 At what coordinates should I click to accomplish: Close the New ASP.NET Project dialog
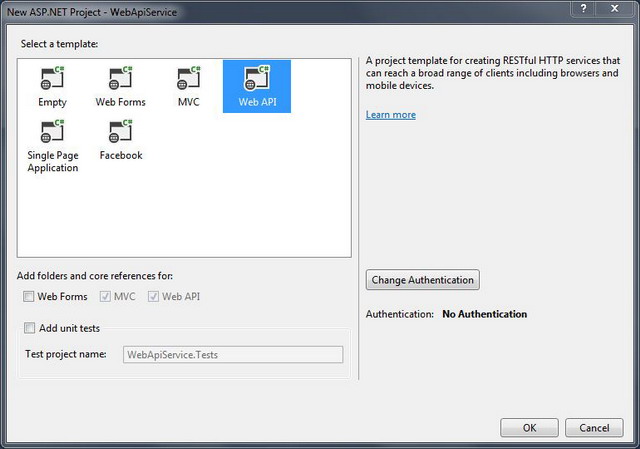[x=615, y=8]
